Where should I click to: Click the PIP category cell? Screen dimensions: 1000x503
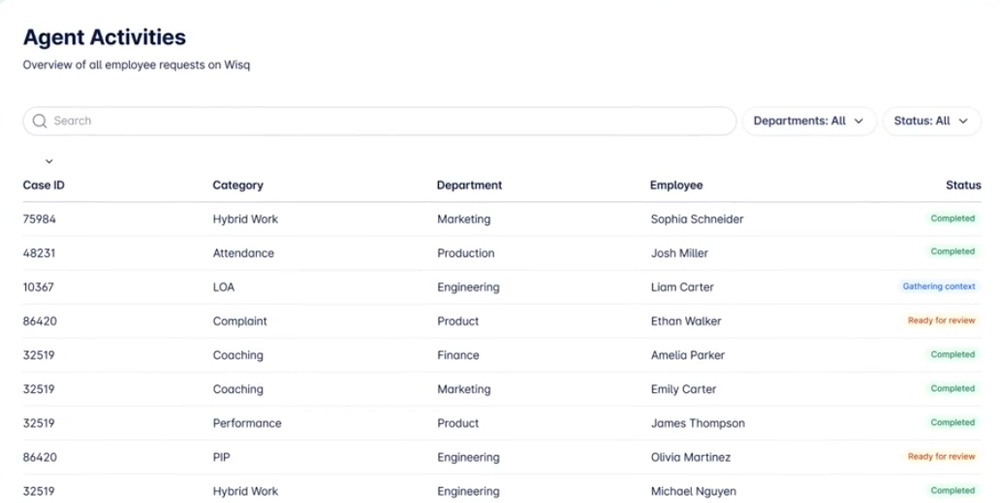221,457
